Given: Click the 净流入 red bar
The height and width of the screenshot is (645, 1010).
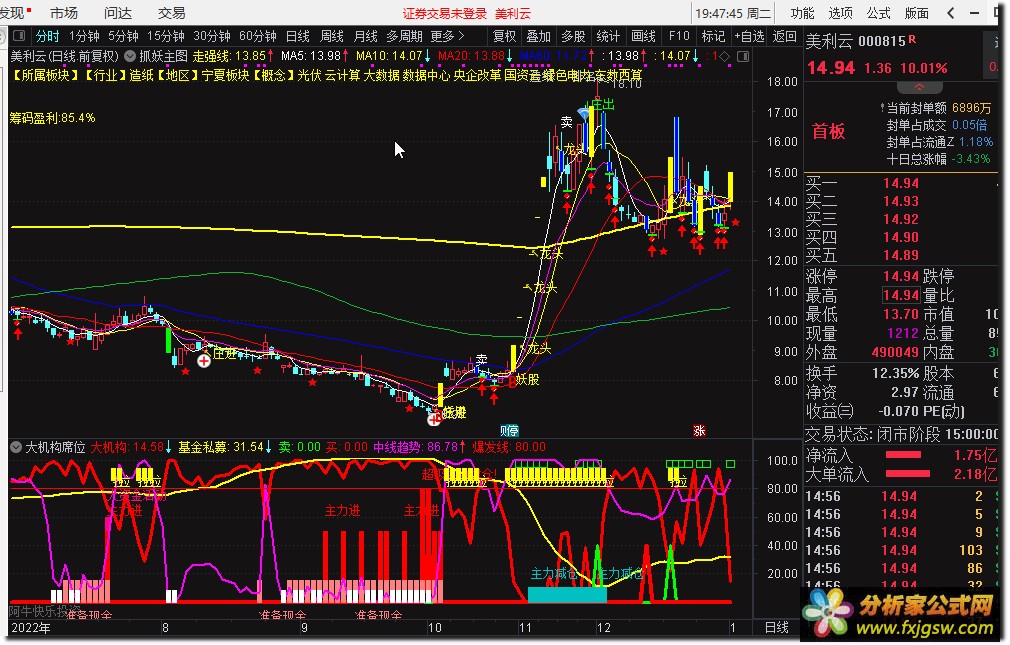Looking at the screenshot, I should [x=903, y=455].
